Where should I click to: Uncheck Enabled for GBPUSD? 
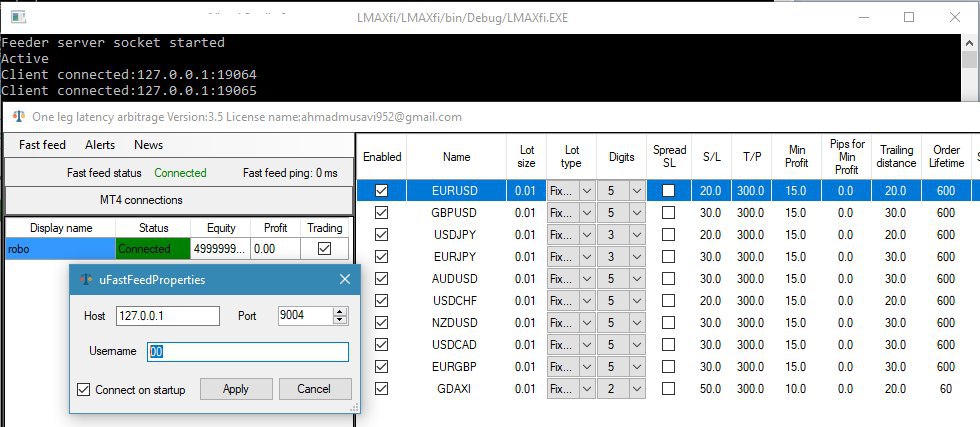tap(381, 213)
